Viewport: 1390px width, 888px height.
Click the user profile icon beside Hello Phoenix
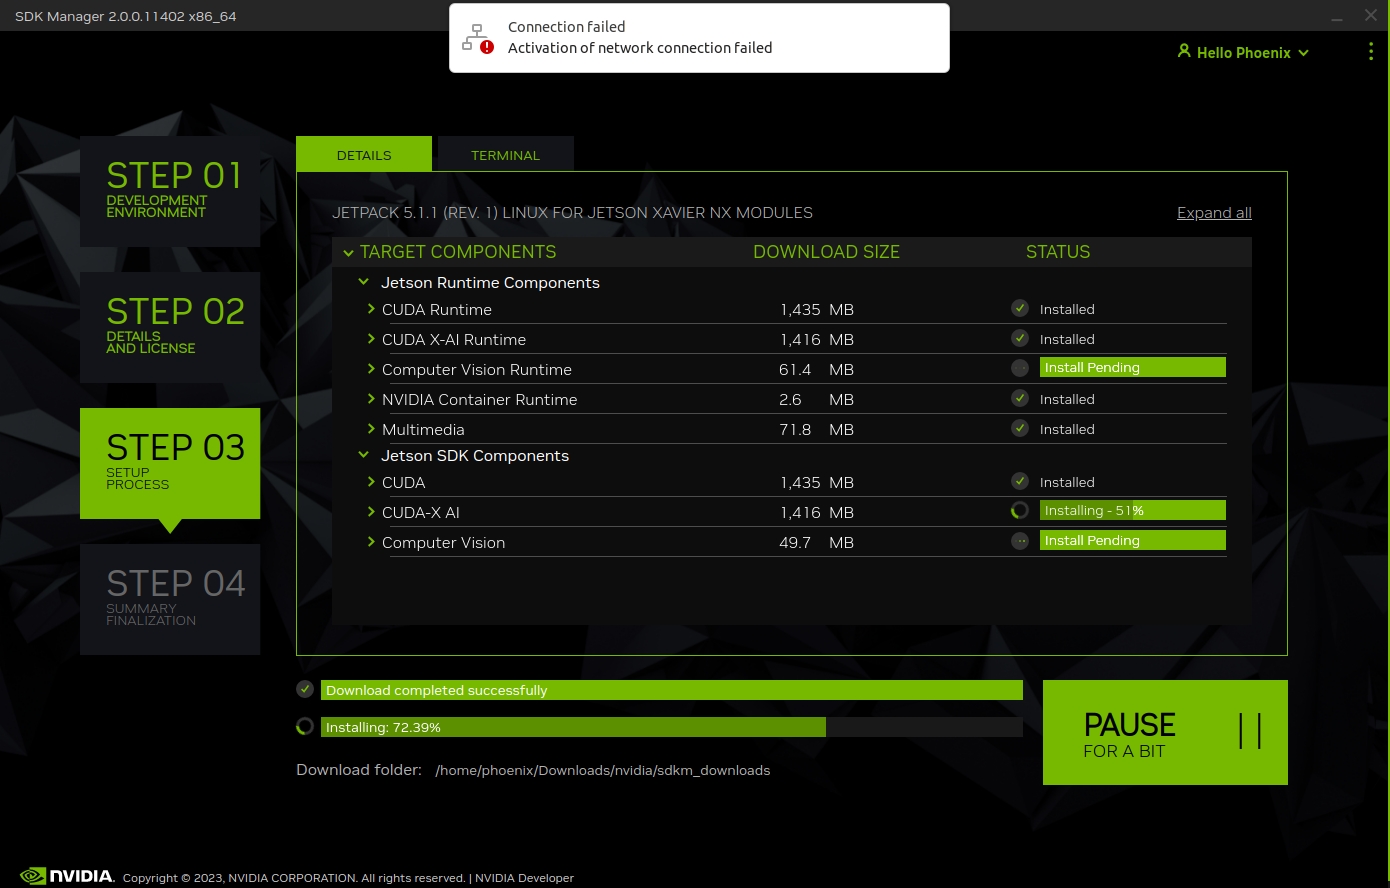click(1184, 51)
